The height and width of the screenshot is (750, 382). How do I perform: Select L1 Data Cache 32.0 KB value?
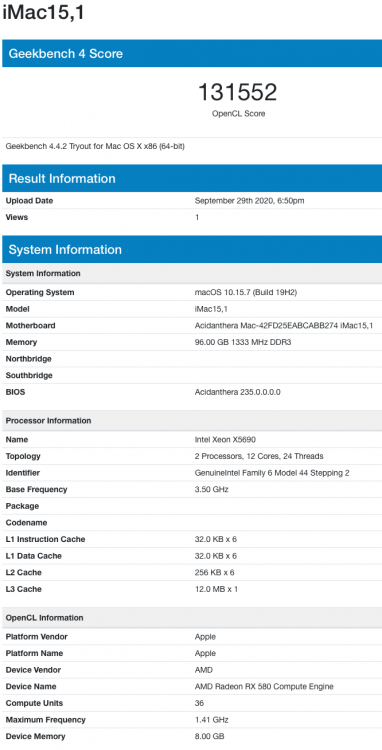(x=216, y=556)
